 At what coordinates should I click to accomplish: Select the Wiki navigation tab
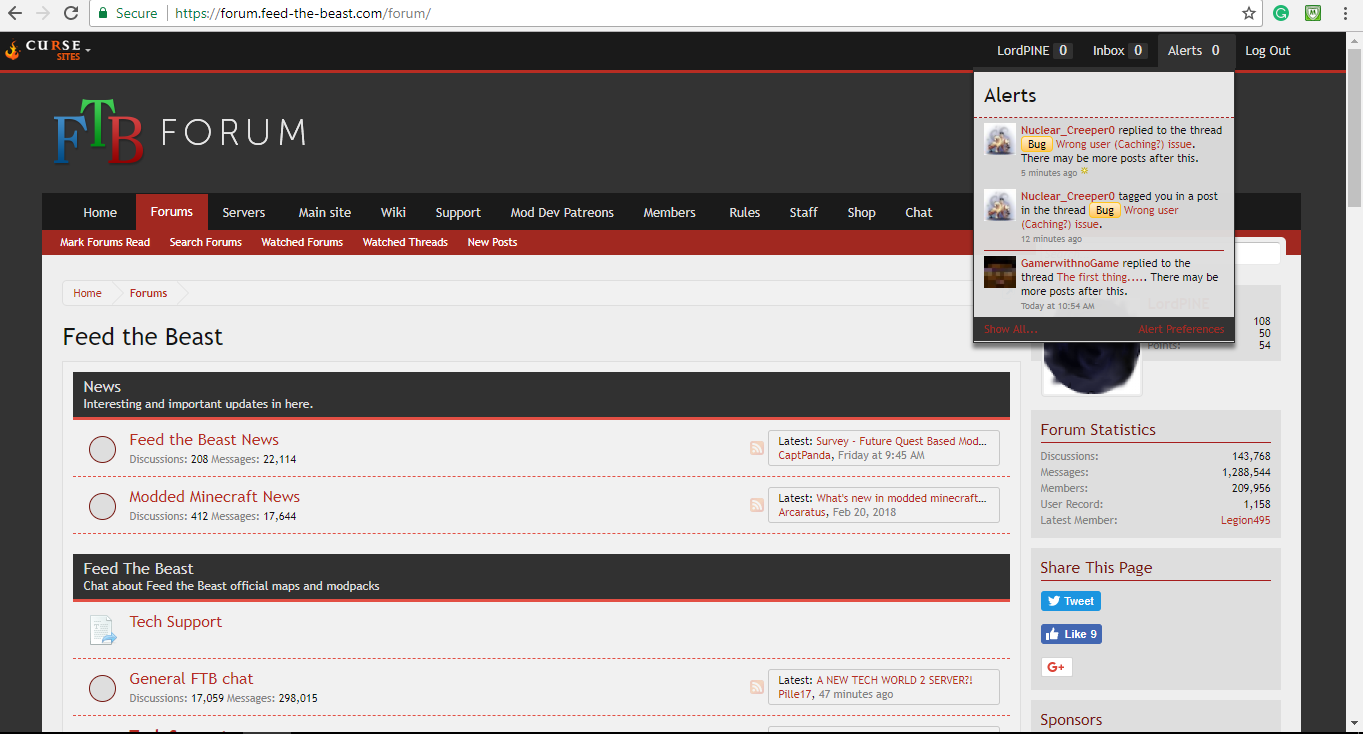393,212
